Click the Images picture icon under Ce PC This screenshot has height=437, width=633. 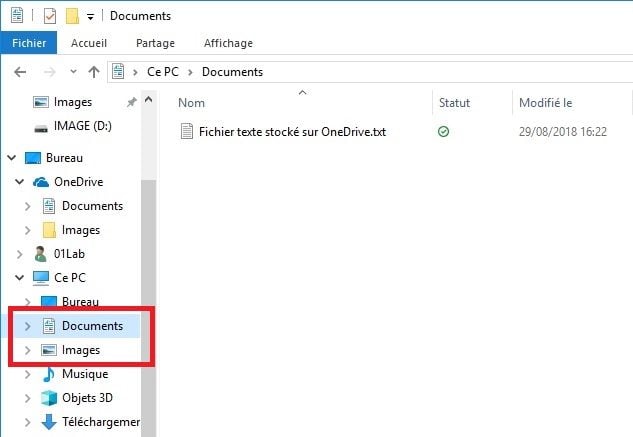49,350
